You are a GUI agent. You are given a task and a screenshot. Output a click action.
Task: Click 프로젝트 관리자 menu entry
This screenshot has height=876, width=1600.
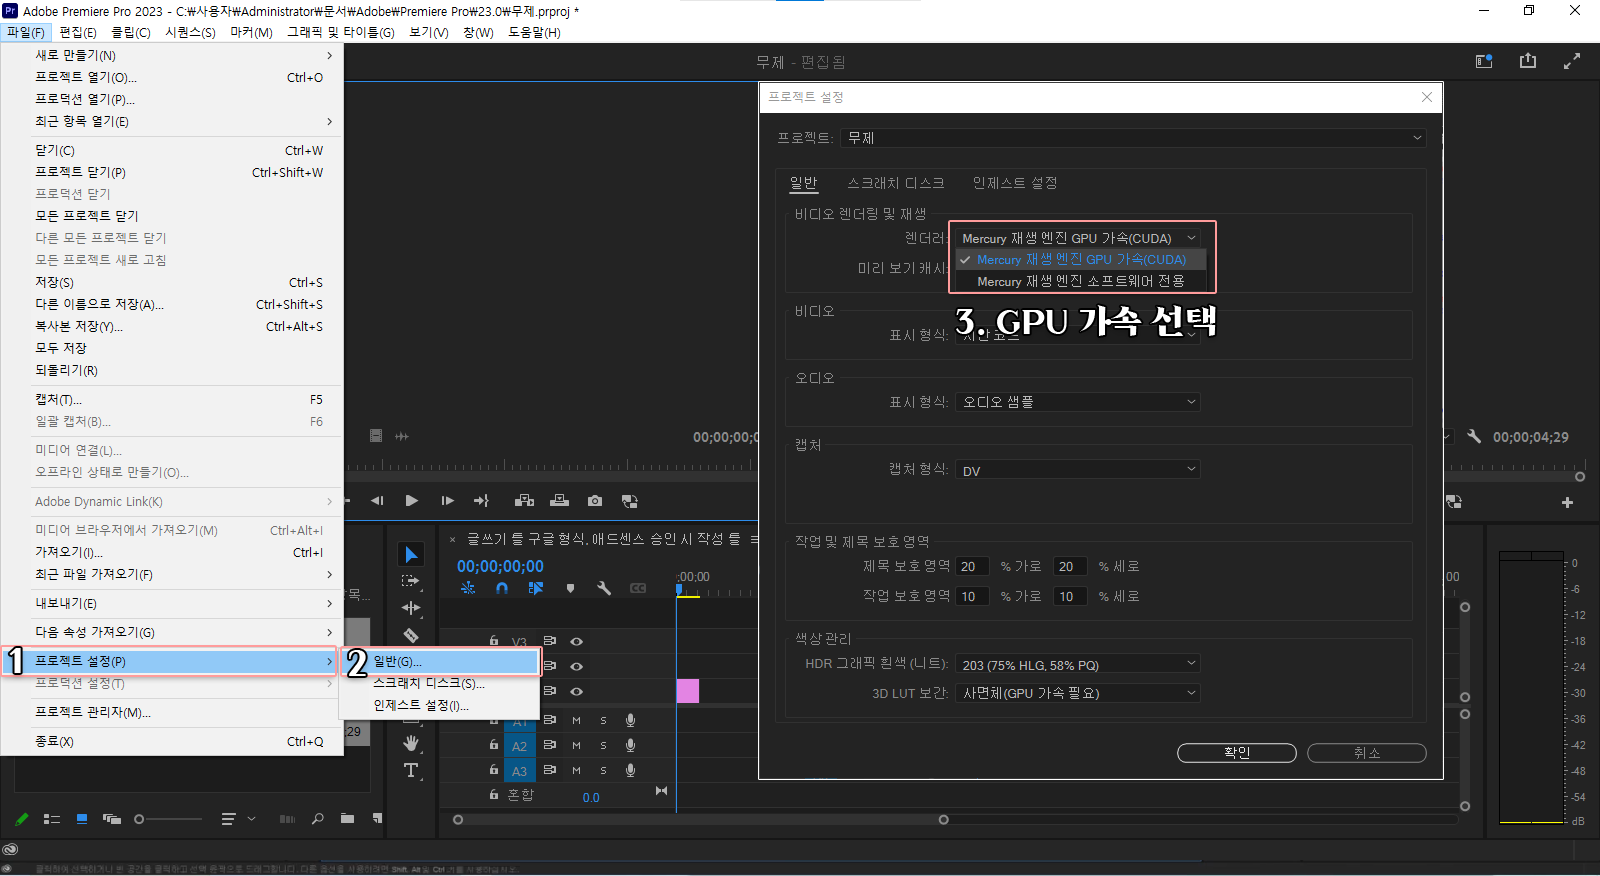172,712
